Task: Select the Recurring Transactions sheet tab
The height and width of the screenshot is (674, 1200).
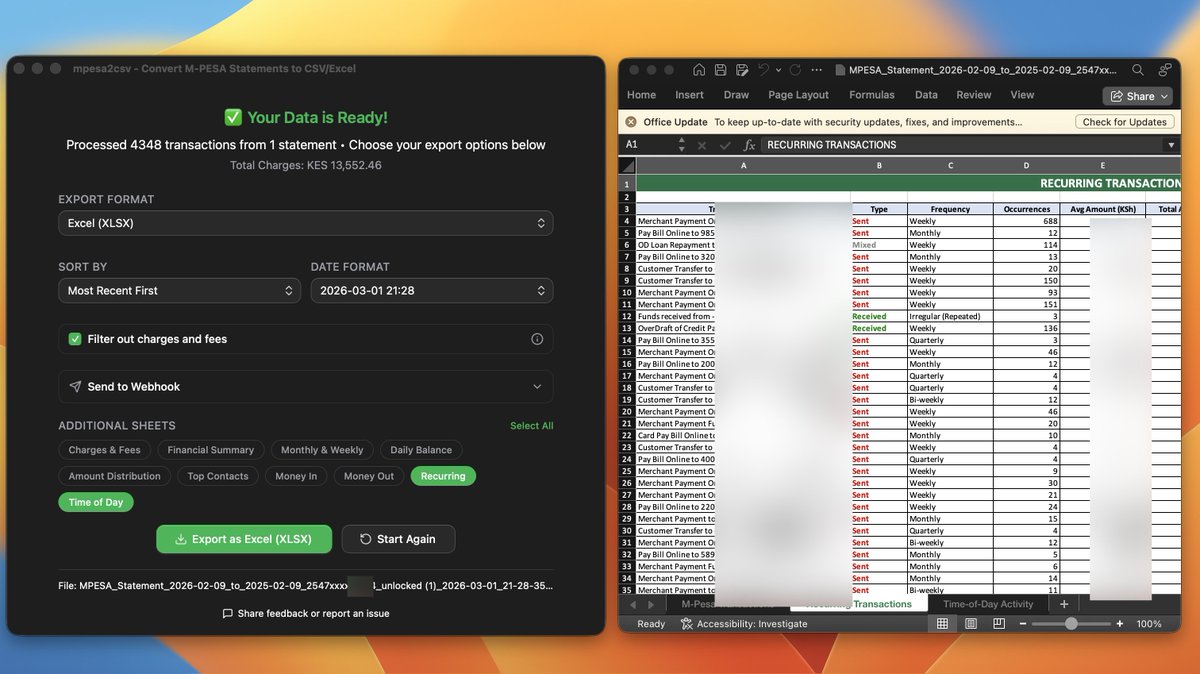Action: pos(858,604)
